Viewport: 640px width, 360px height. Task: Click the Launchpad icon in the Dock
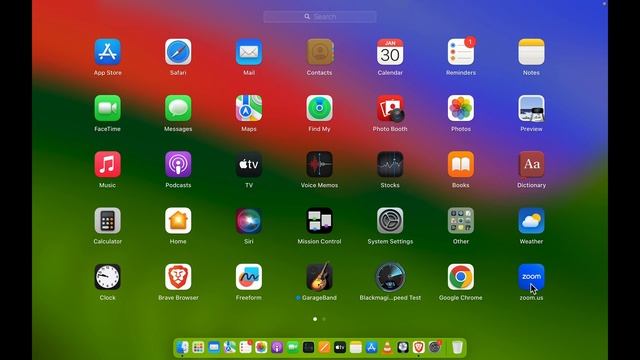(198, 347)
